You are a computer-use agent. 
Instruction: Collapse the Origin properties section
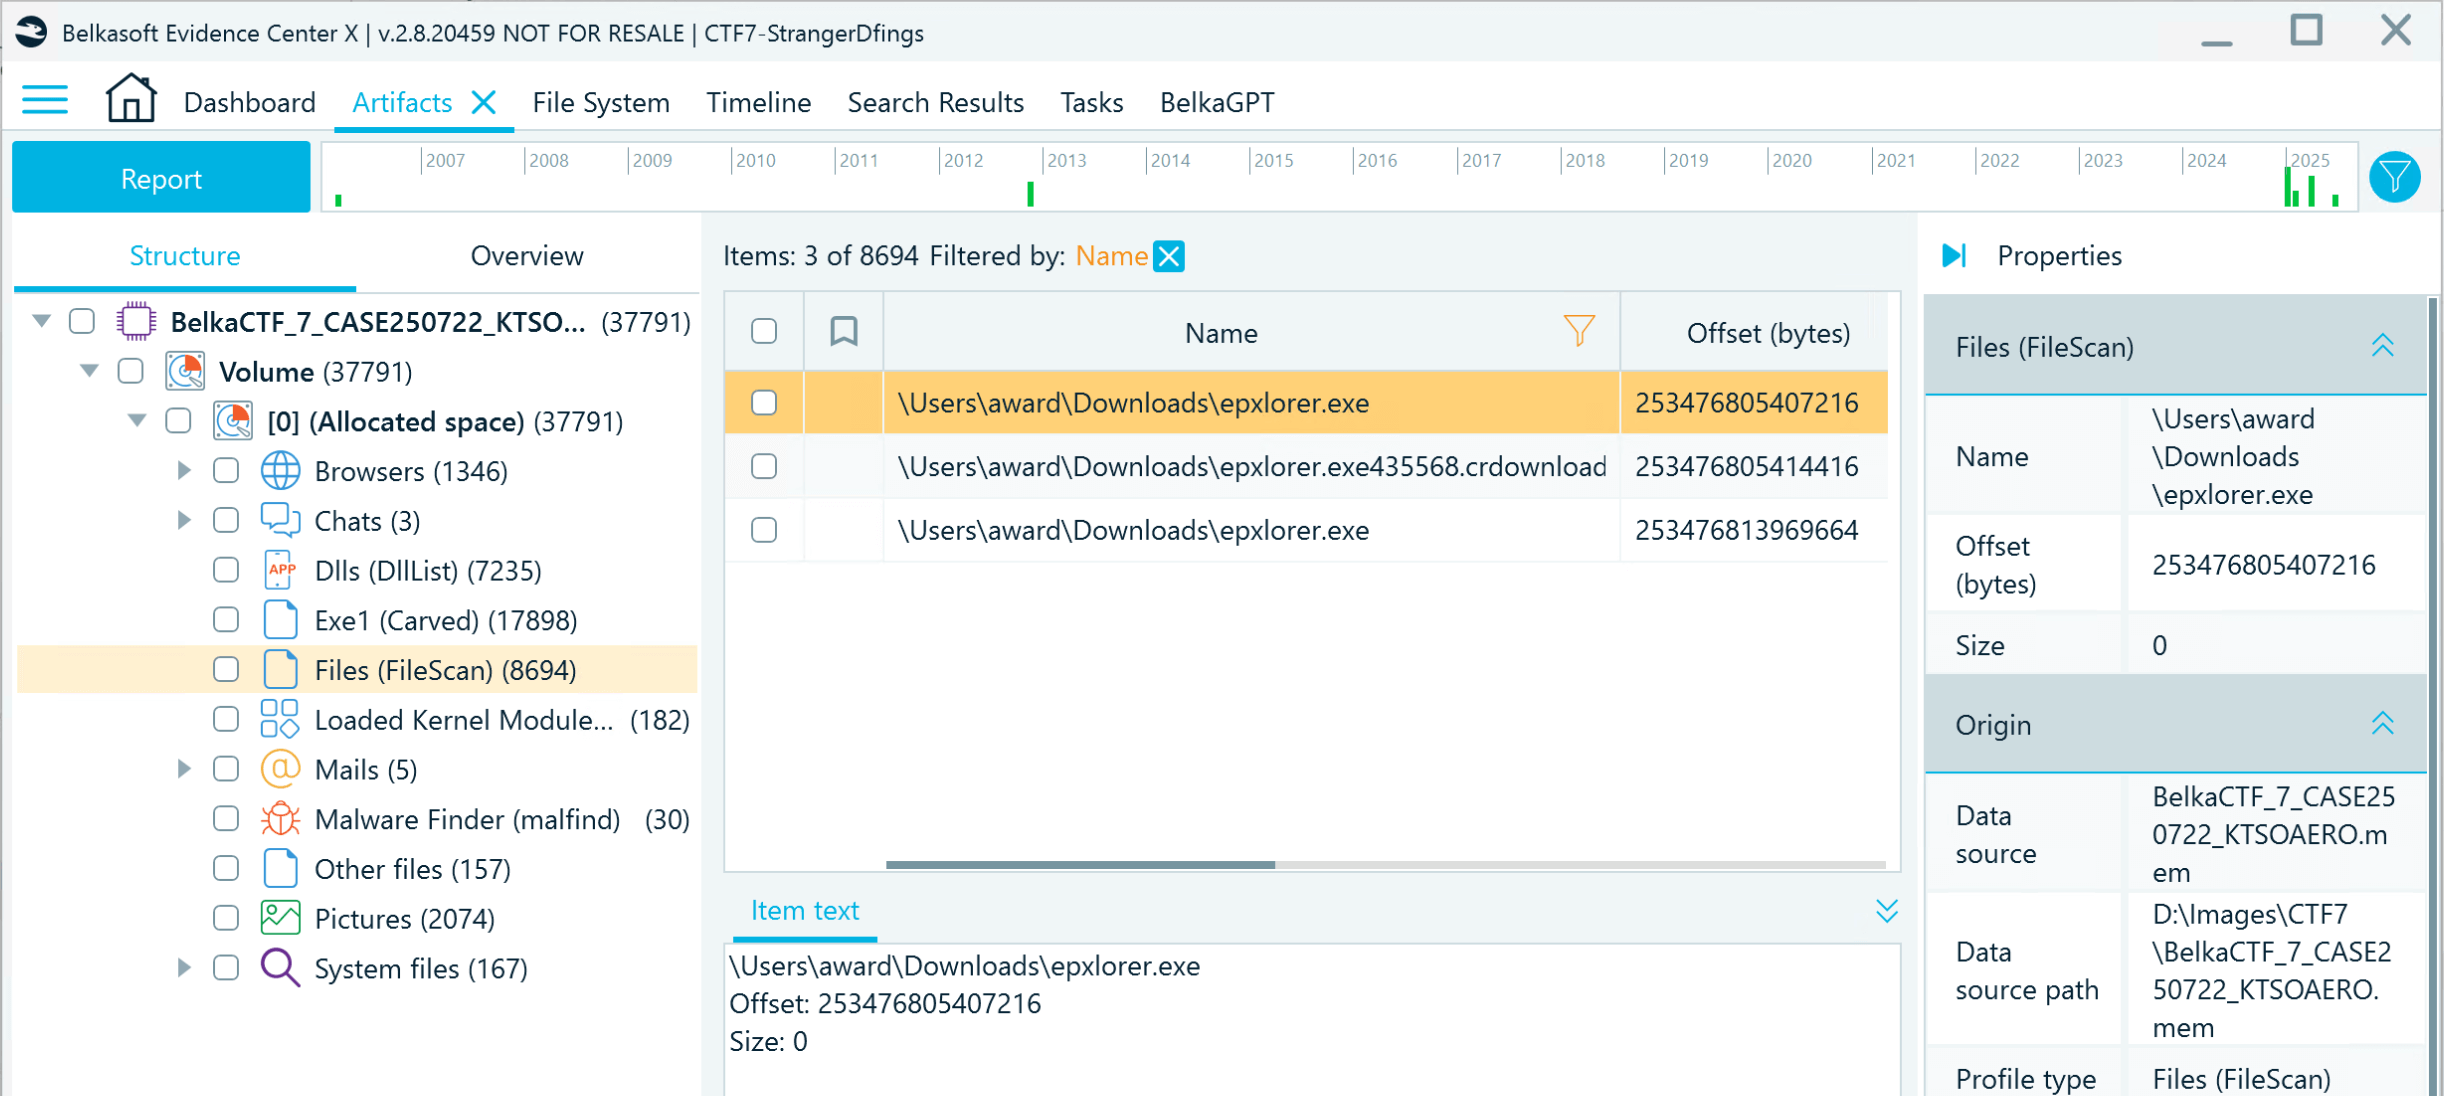pos(2383,724)
